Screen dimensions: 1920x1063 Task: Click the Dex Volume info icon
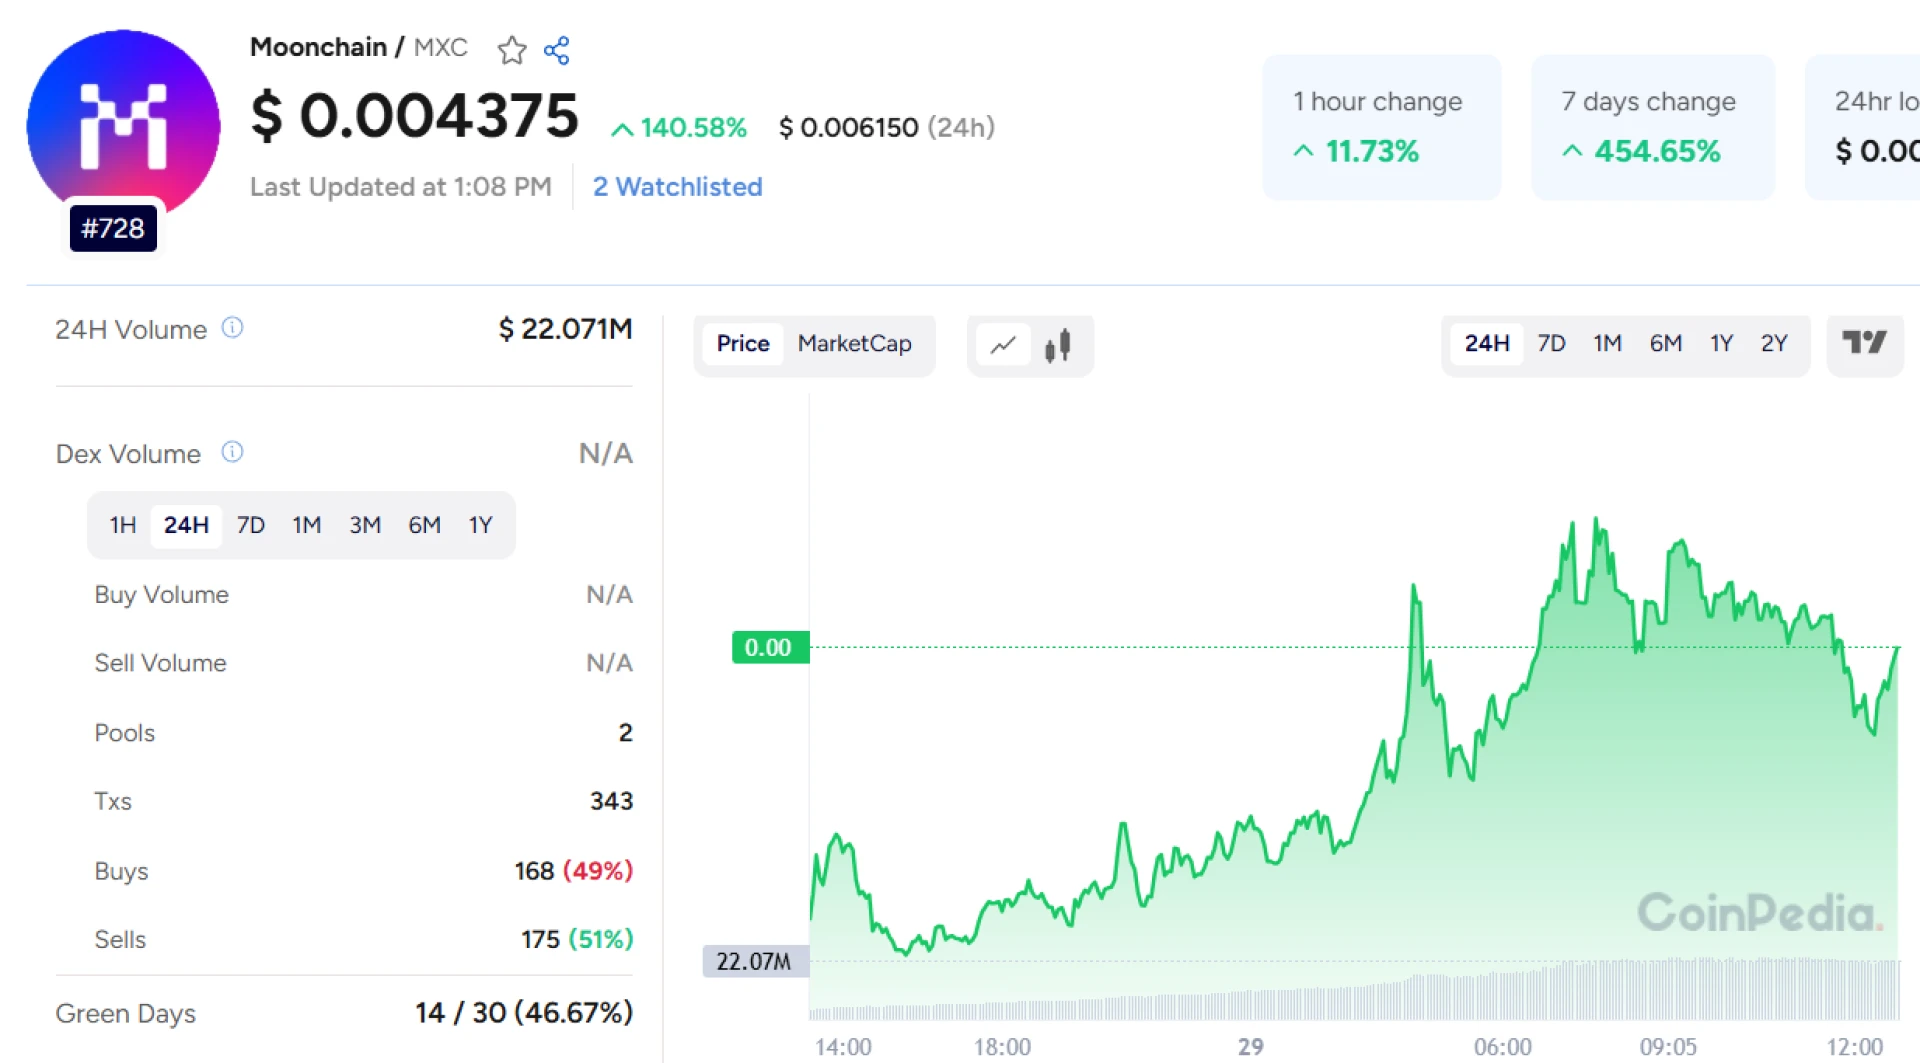[x=231, y=452]
